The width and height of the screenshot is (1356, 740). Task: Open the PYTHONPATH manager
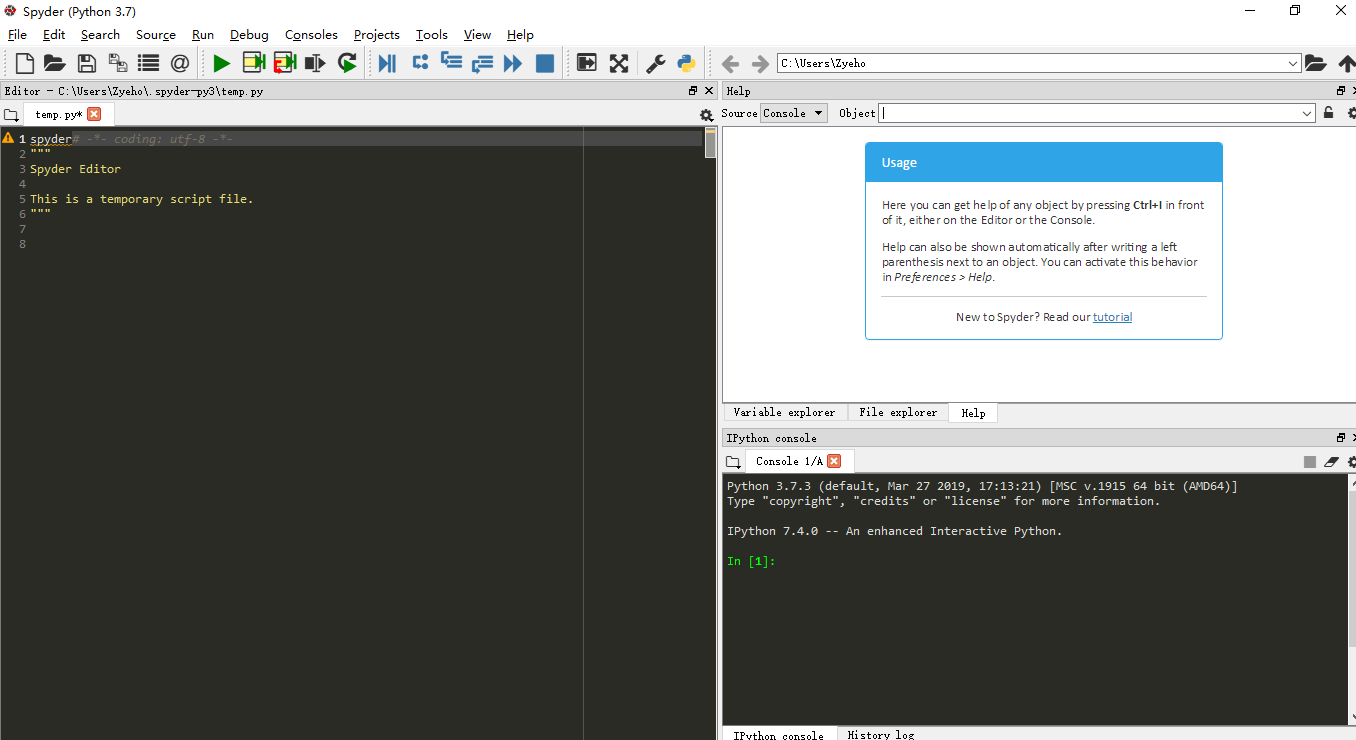point(686,64)
